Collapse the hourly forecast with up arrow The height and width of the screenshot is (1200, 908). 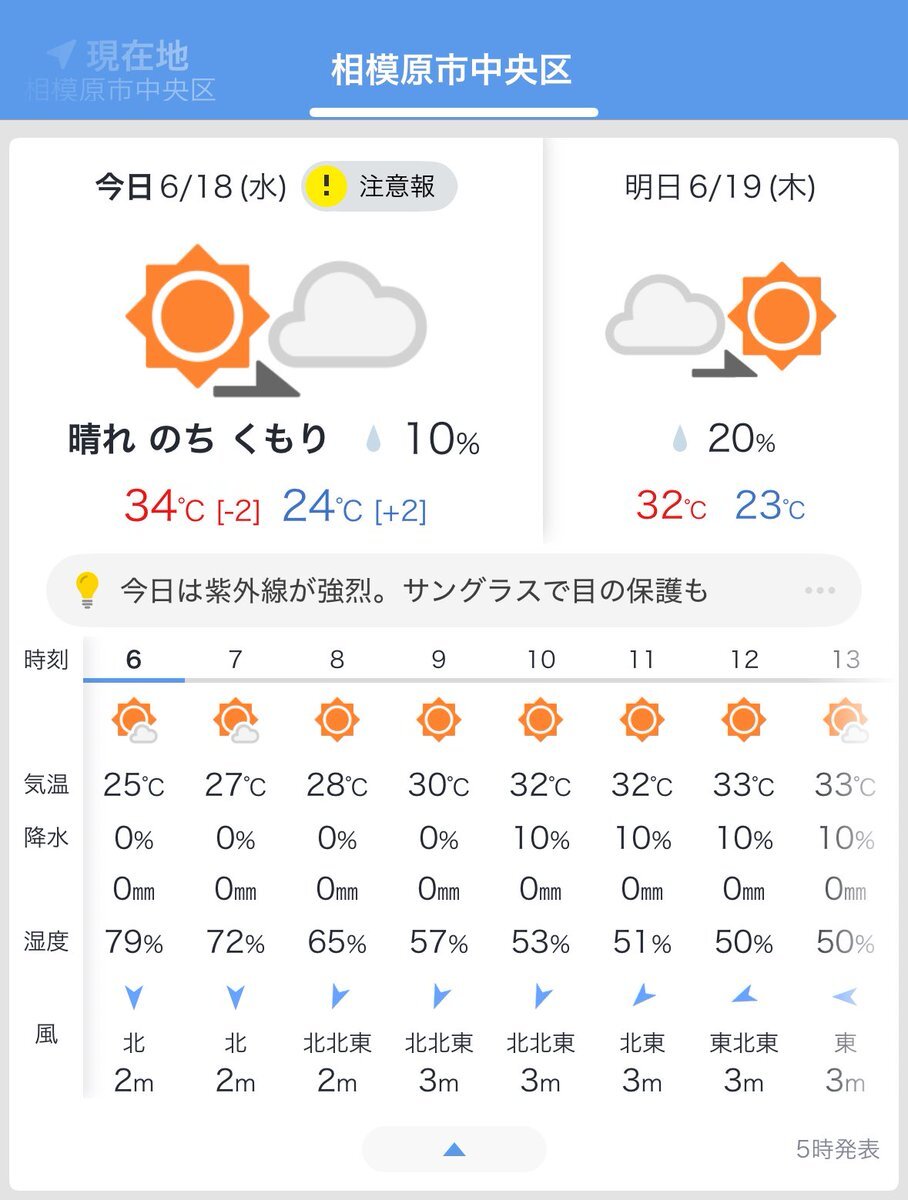click(x=454, y=1150)
